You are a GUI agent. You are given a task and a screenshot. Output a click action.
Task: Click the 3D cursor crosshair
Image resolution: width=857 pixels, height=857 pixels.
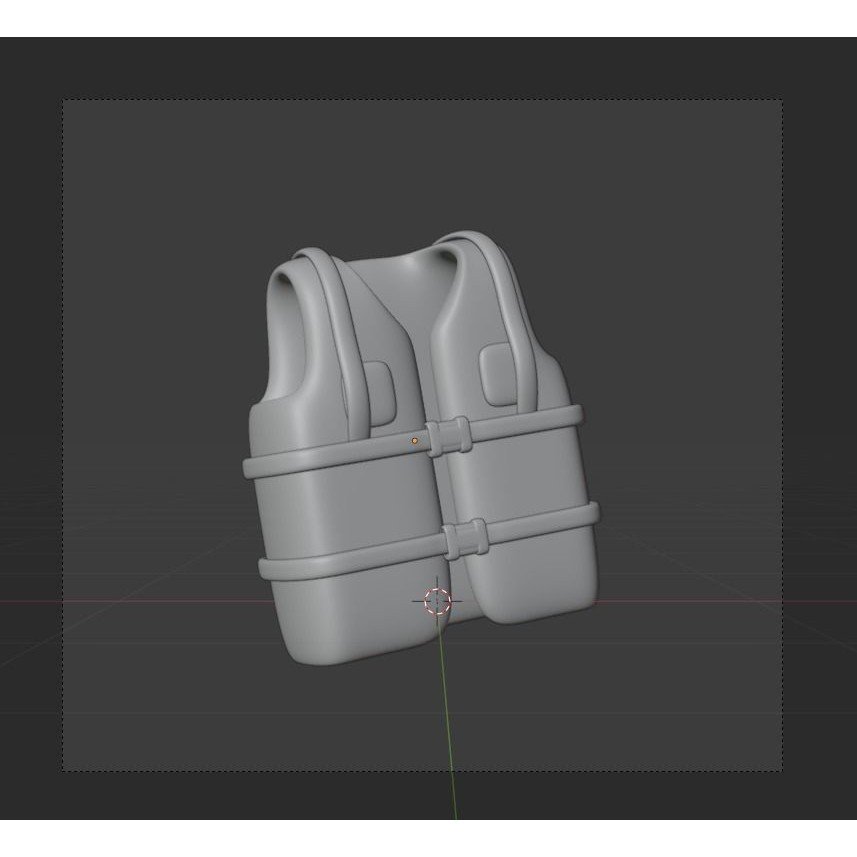(x=437, y=601)
